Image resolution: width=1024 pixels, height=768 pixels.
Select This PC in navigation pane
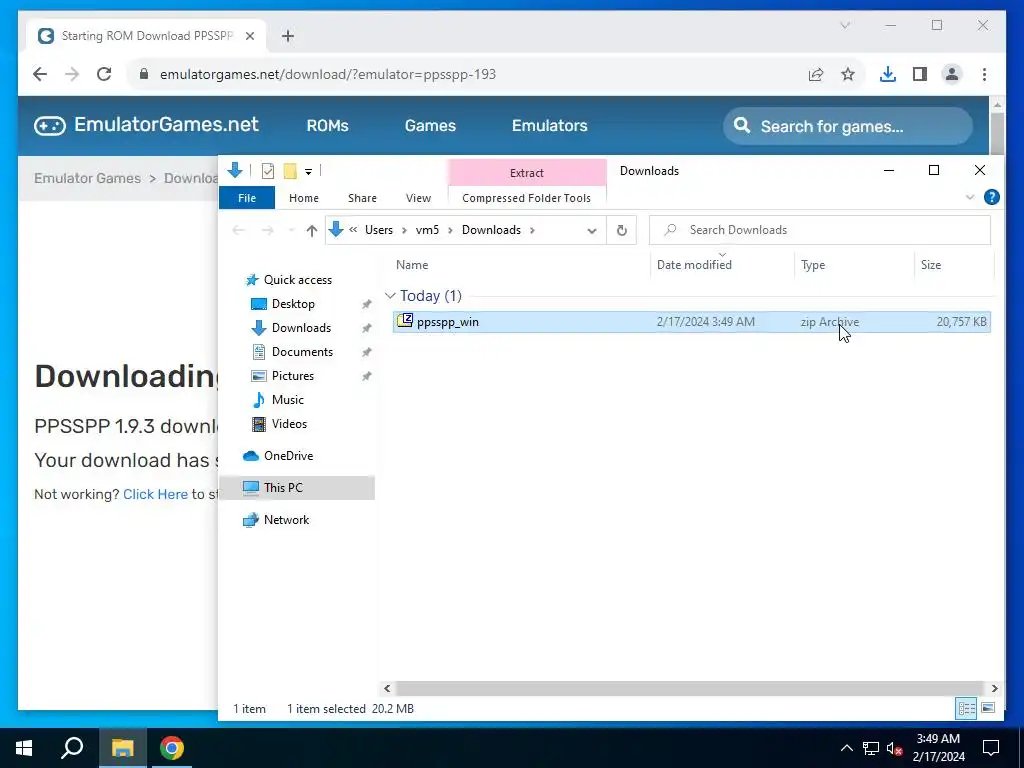(297, 488)
